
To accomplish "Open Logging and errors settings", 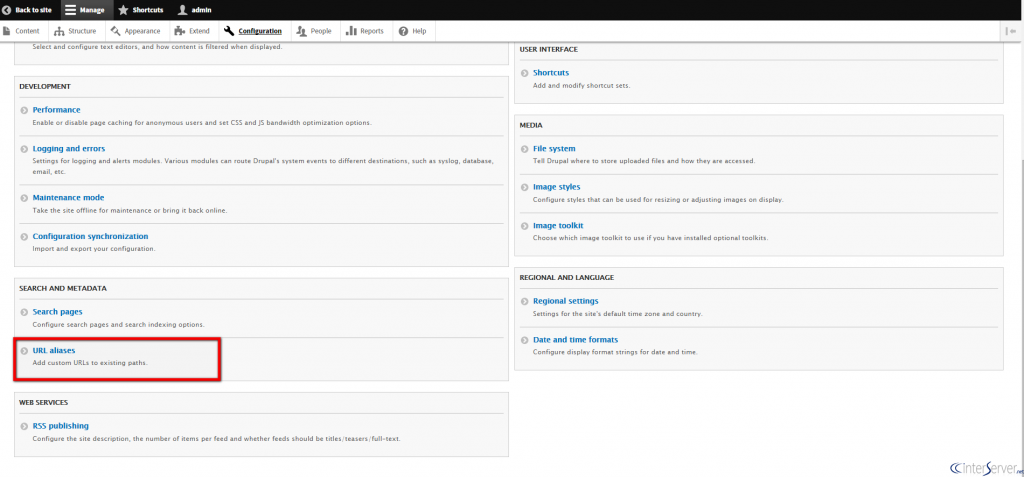I will click(x=69, y=148).
